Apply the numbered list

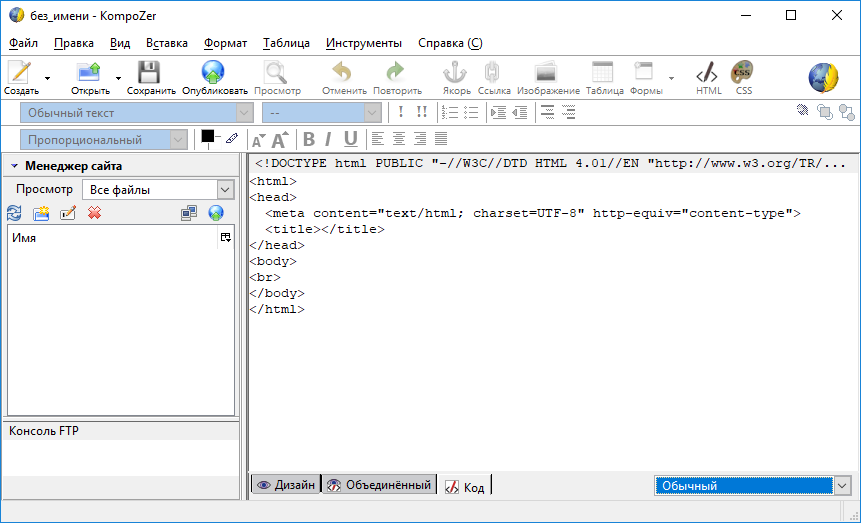point(450,113)
